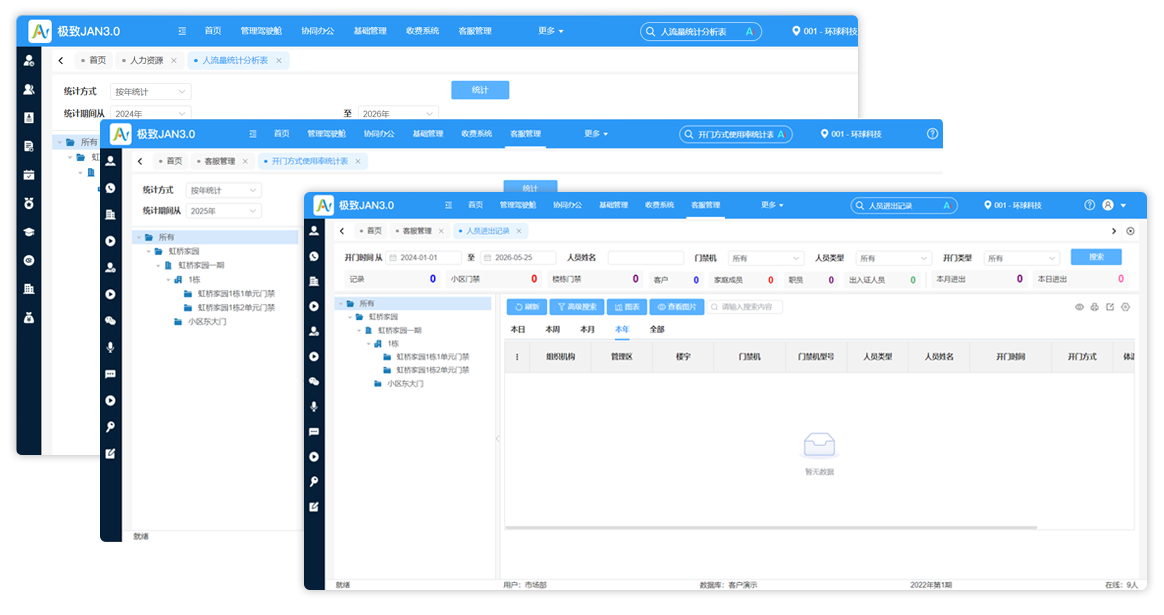This screenshot has width=1164, height=615.
Task: Click the 人员姓名 input field
Action: [x=645, y=258]
